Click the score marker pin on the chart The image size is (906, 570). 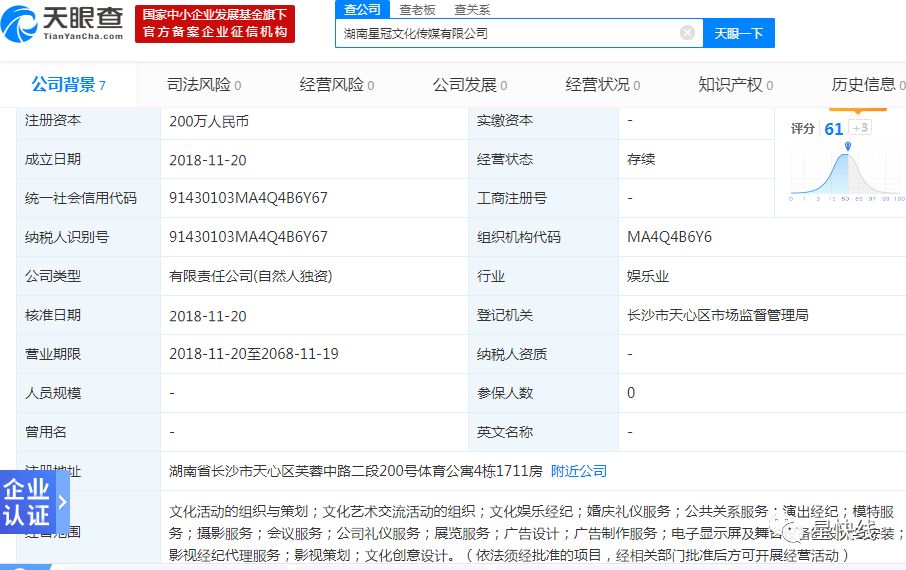pyautogui.click(x=848, y=146)
